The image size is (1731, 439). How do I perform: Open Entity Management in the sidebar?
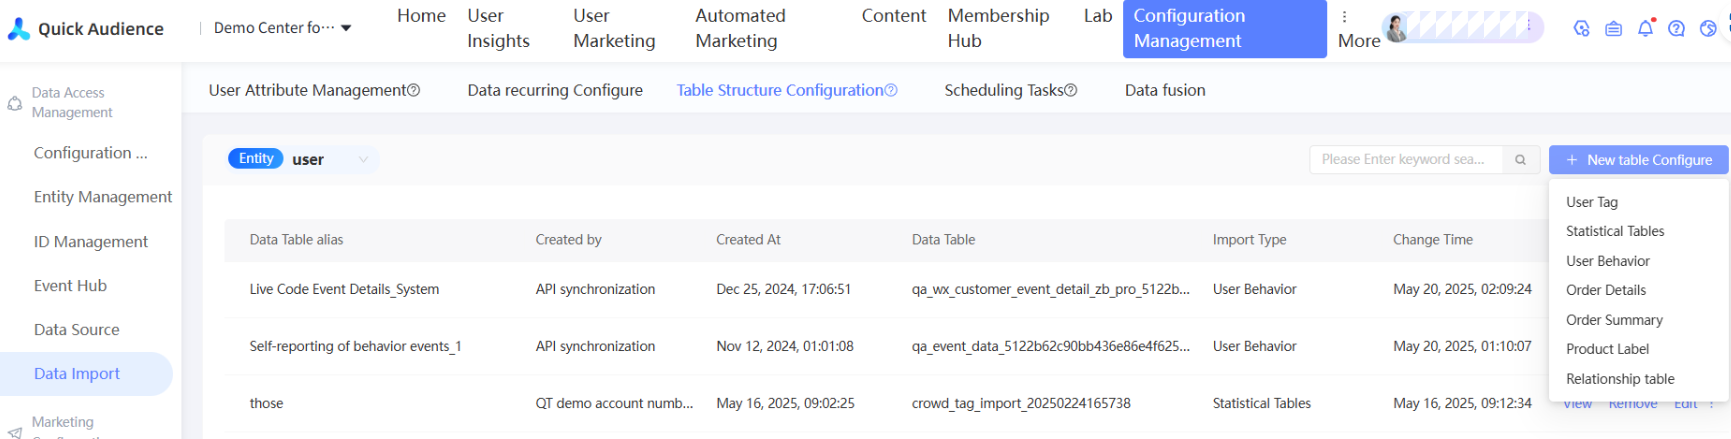102,197
